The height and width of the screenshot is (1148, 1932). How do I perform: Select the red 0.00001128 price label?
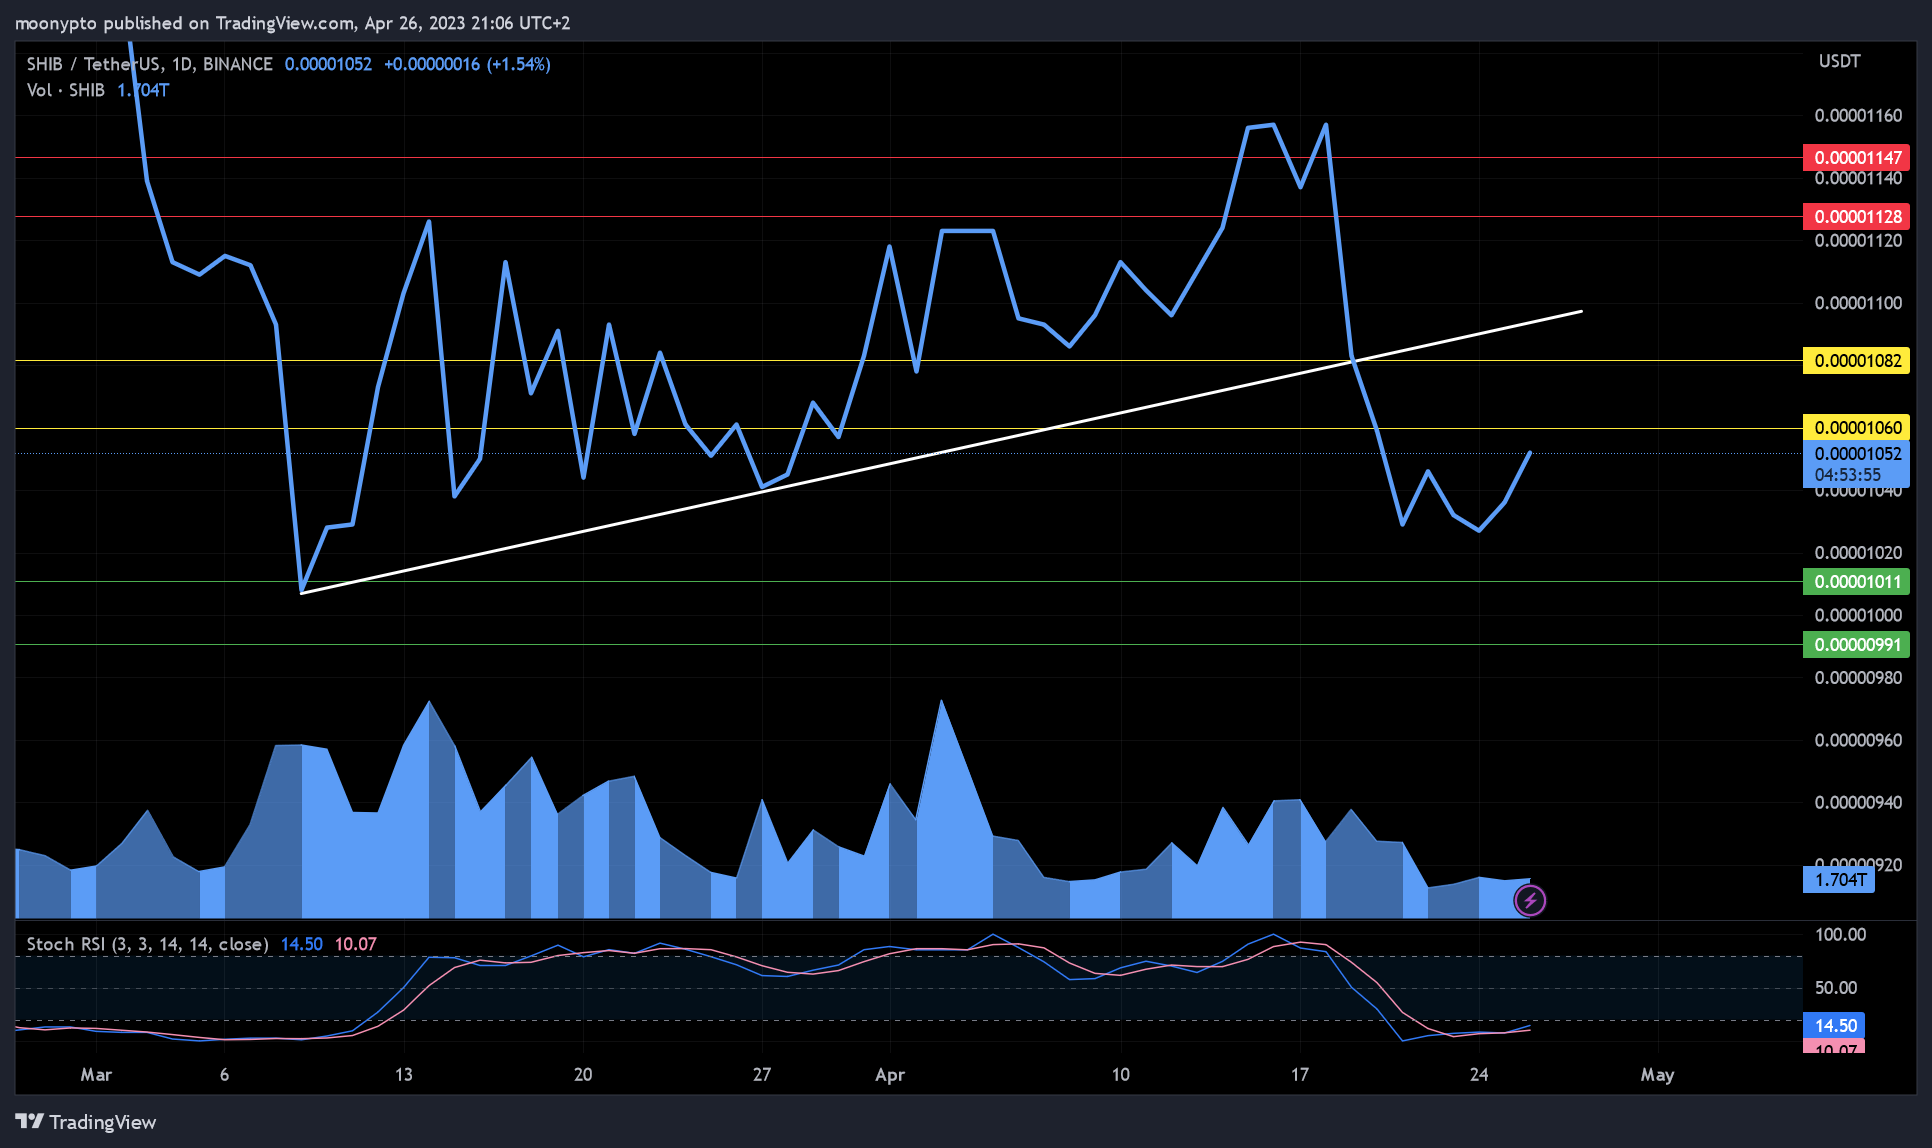(1857, 217)
